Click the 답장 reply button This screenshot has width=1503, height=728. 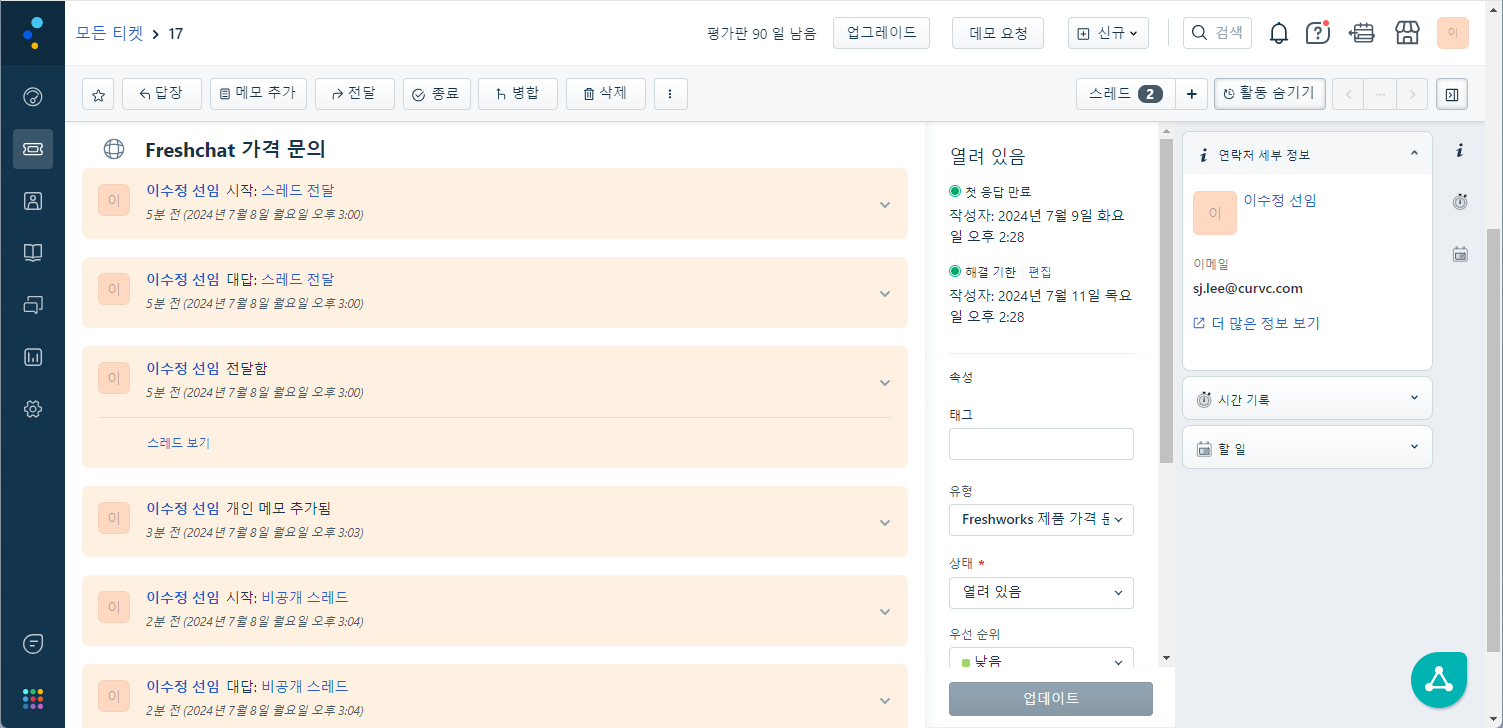(162, 94)
